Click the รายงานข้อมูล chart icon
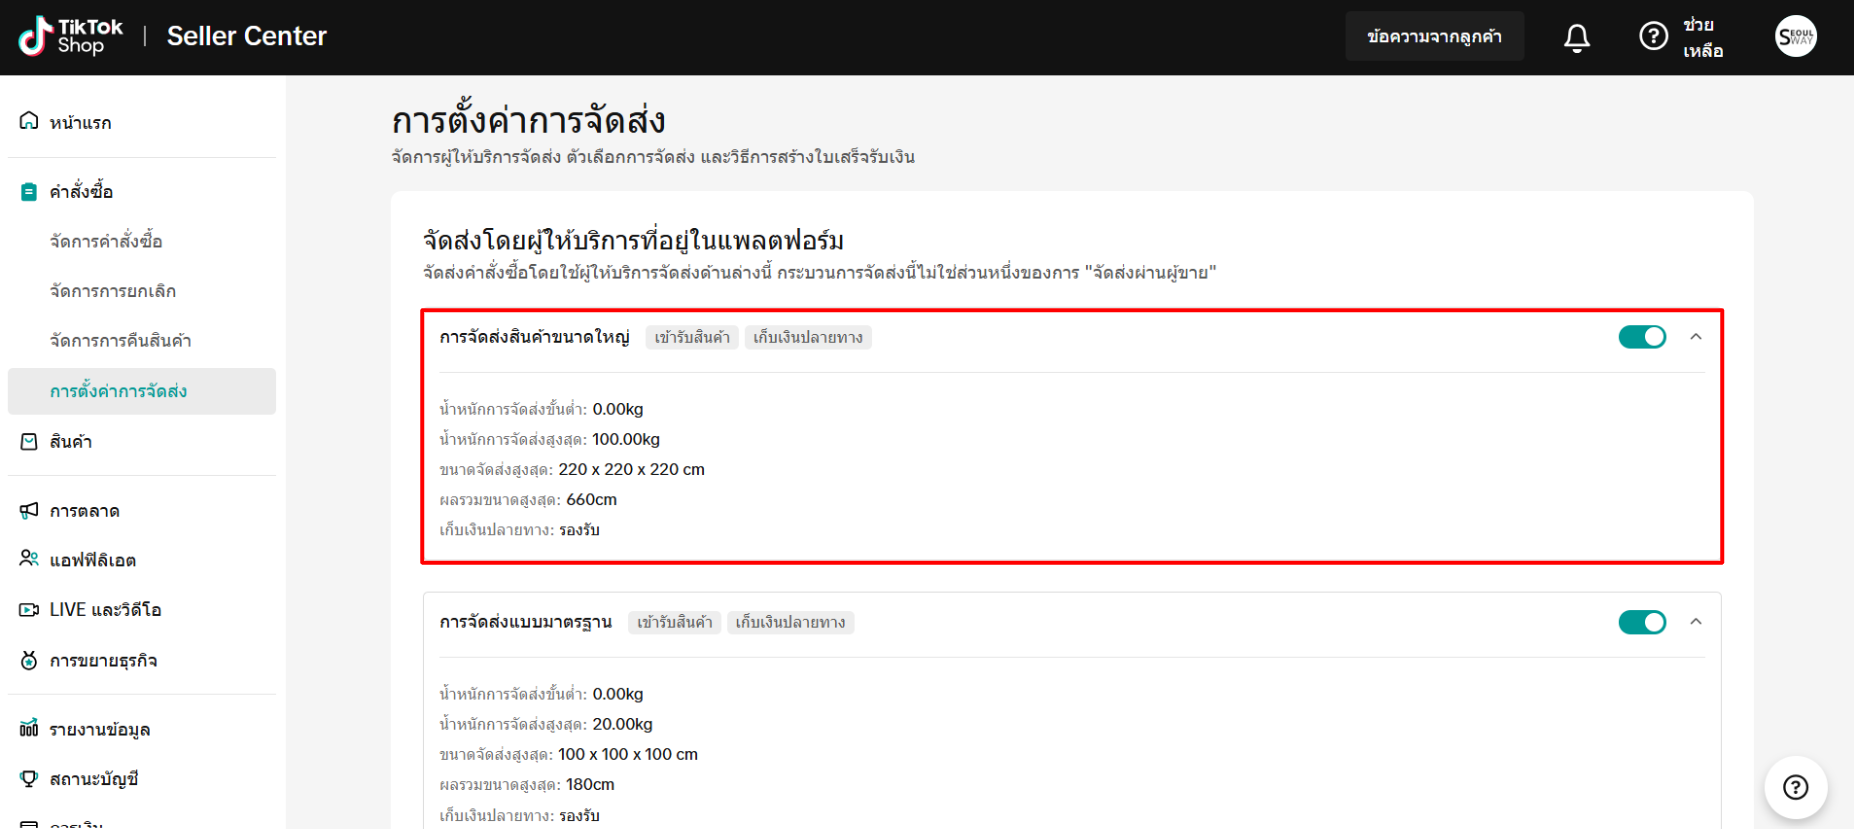This screenshot has width=1854, height=829. 29,729
